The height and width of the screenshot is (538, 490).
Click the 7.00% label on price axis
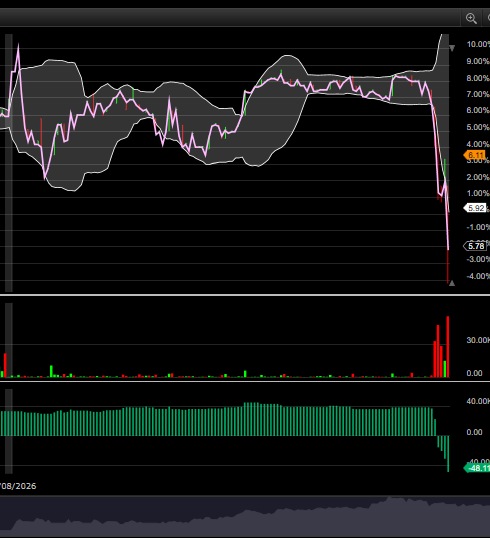(x=478, y=94)
